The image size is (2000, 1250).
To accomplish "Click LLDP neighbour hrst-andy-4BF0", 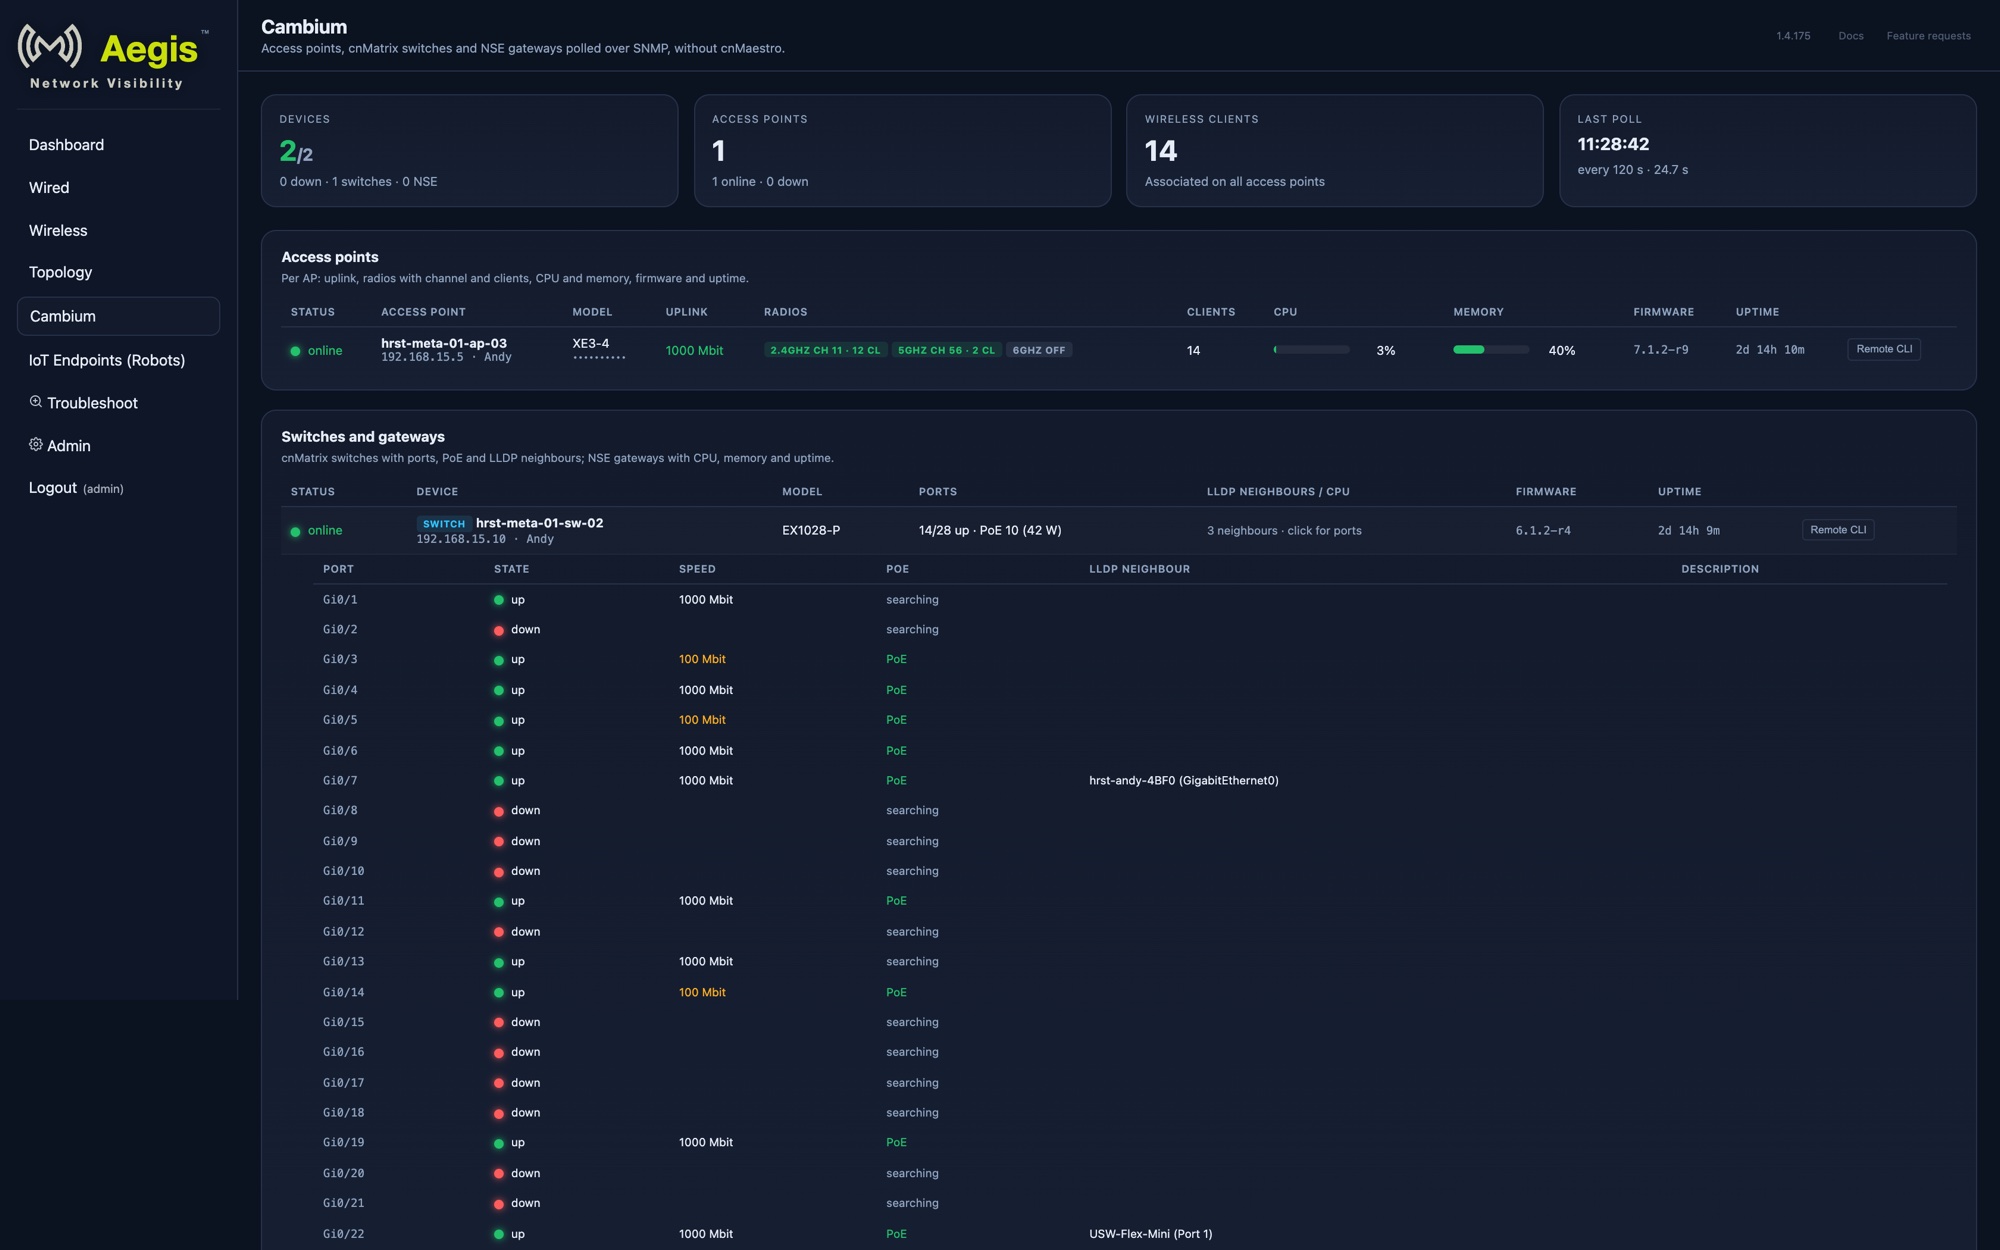I will point(1183,781).
